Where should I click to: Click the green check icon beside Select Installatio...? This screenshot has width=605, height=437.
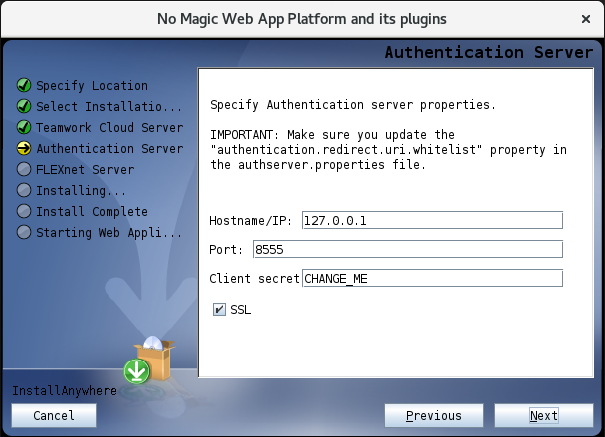pyautogui.click(x=24, y=106)
